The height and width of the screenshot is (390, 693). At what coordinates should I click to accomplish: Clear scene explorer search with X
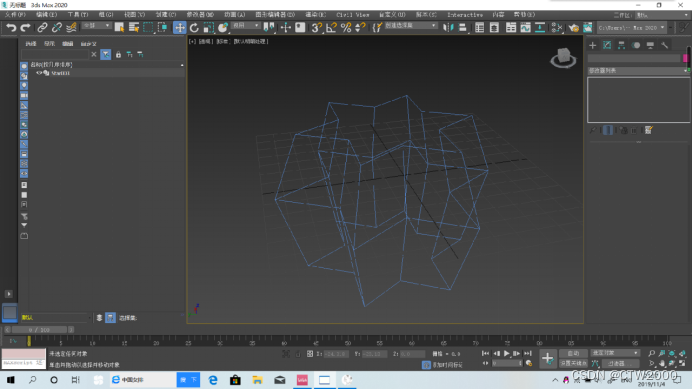94,54
